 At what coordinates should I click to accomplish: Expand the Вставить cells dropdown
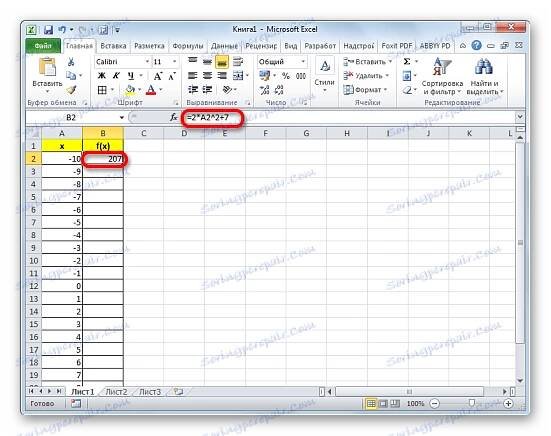[390, 62]
